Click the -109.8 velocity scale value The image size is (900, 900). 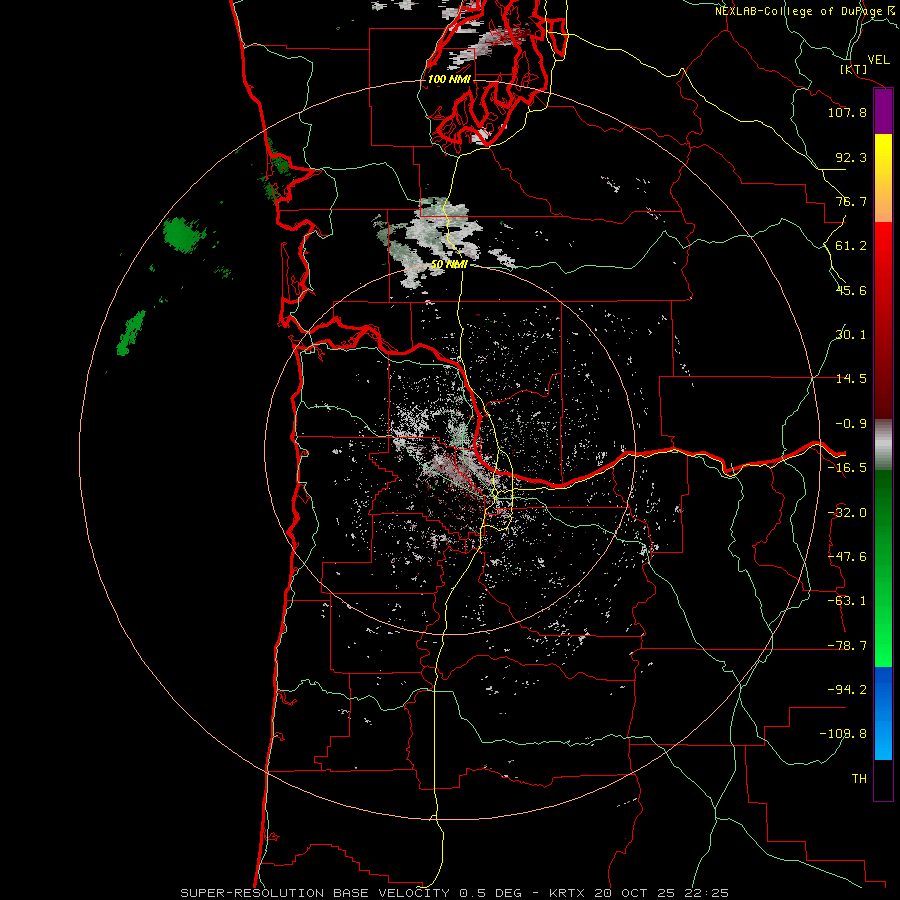pos(843,734)
